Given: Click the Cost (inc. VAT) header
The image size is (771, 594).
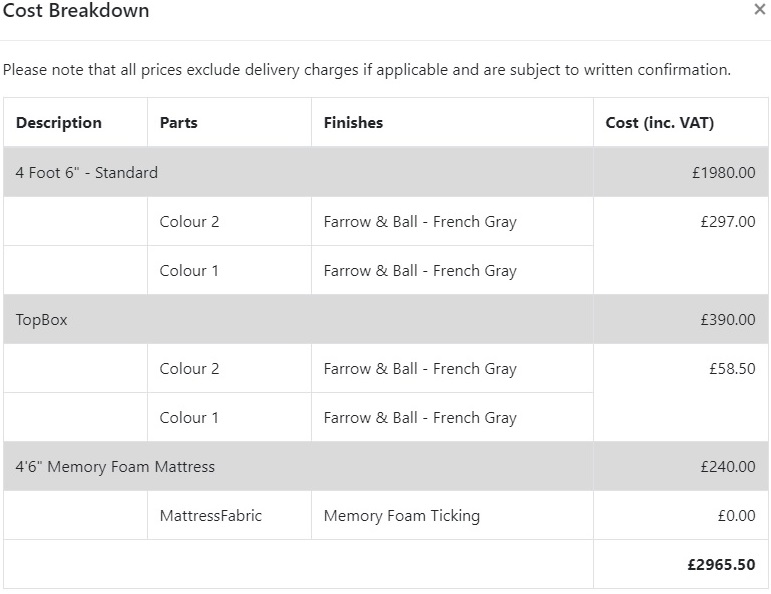Looking at the screenshot, I should click(660, 123).
